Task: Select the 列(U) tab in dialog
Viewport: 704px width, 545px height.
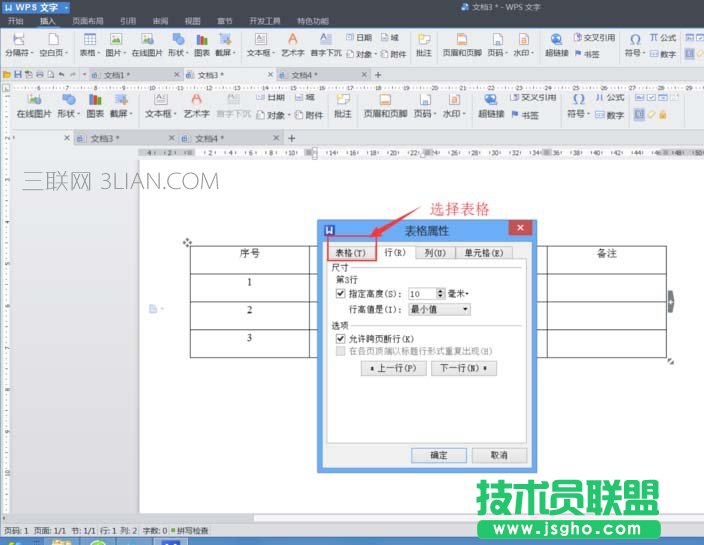Action: pos(435,253)
